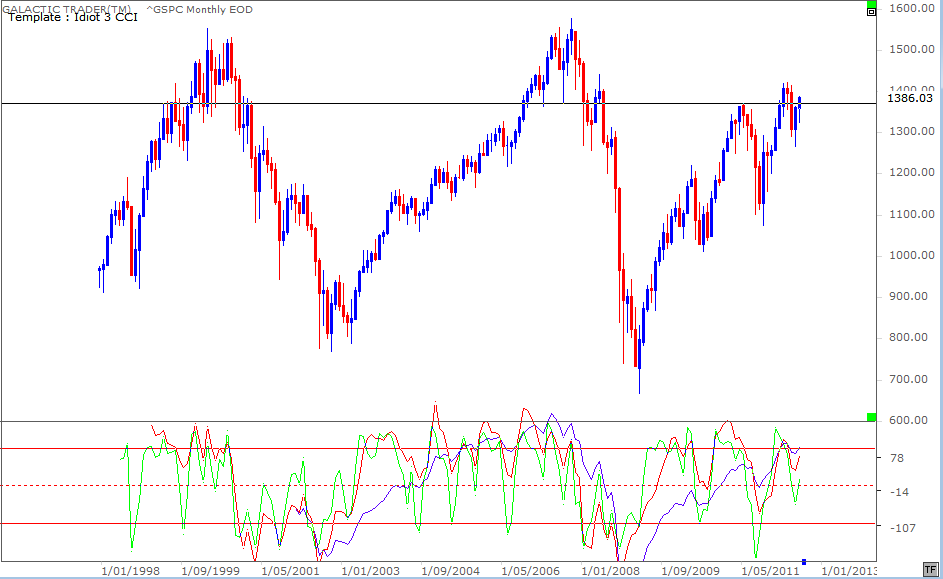943x579 pixels.
Task: Click the CCI axis value 78
Action: 897,458
